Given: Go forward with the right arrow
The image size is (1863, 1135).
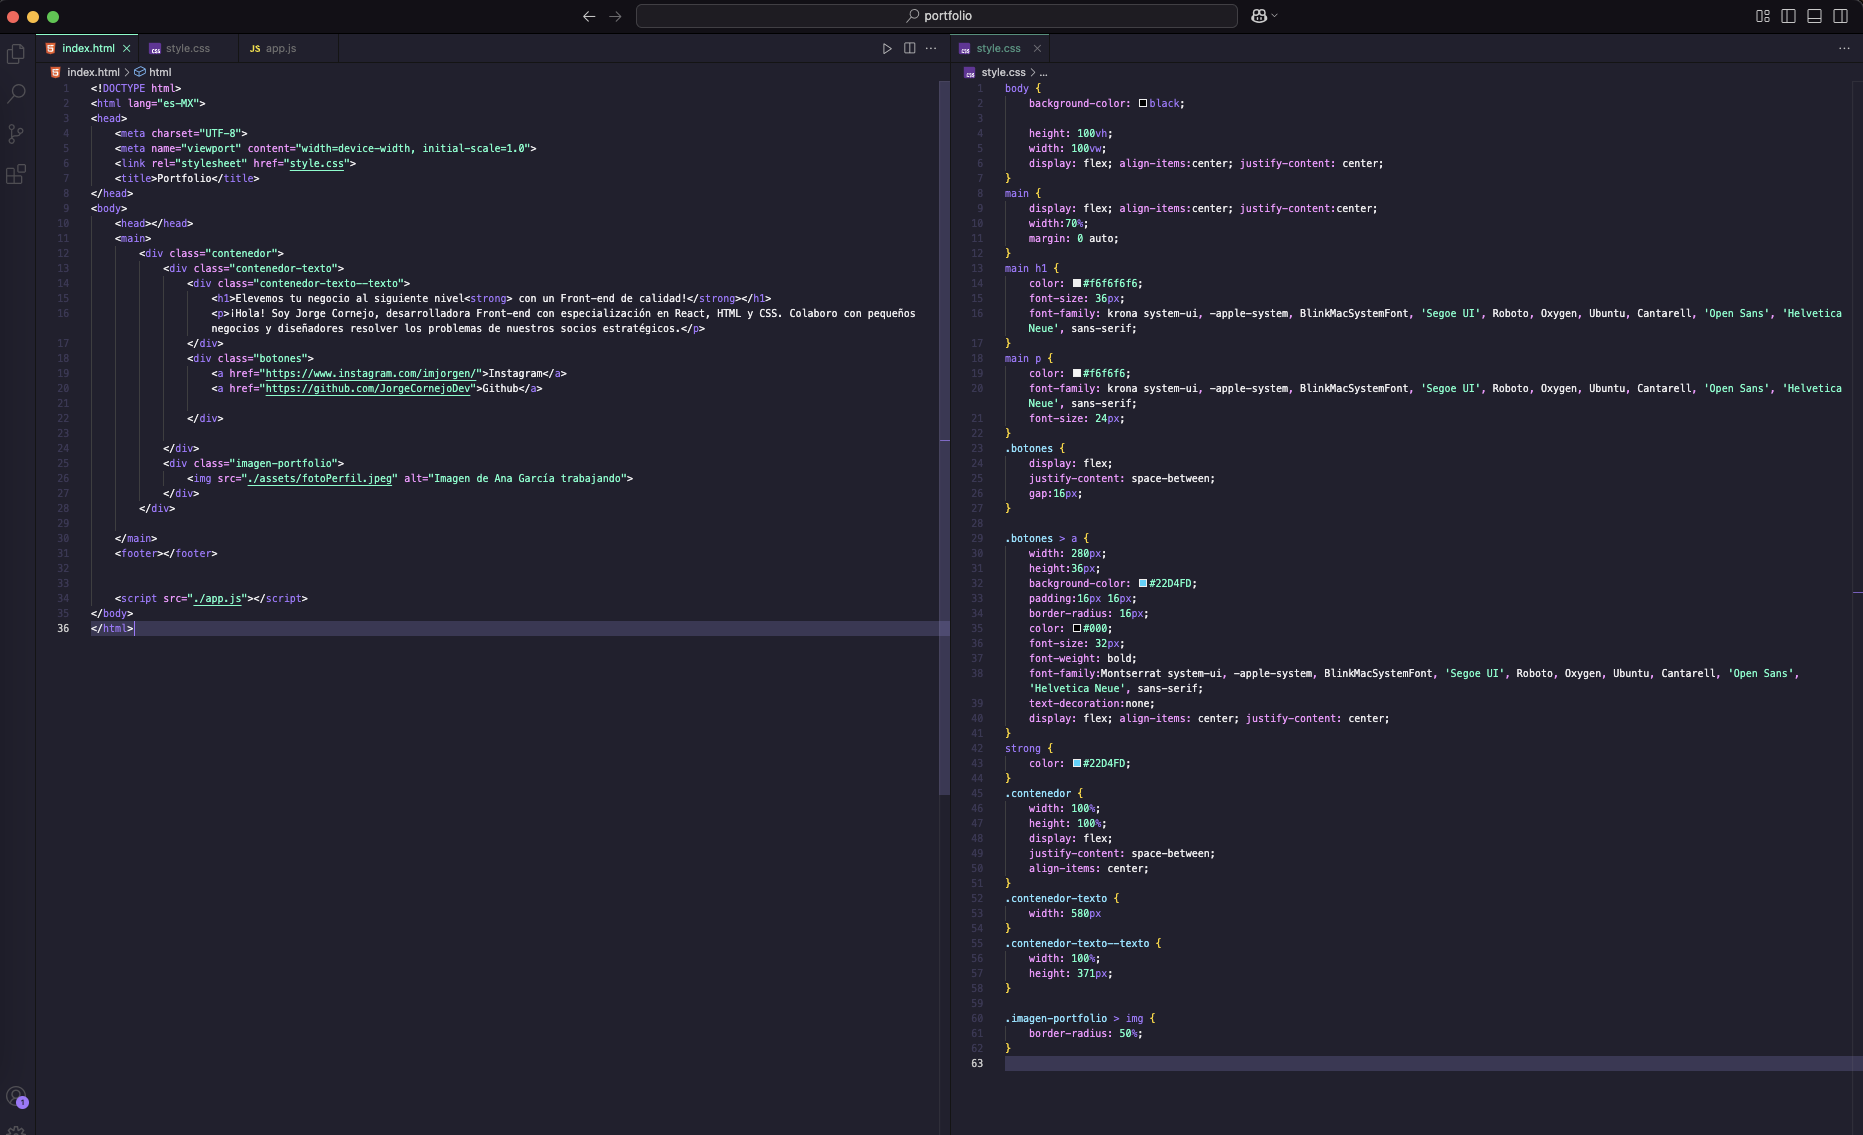Looking at the screenshot, I should coord(615,16).
